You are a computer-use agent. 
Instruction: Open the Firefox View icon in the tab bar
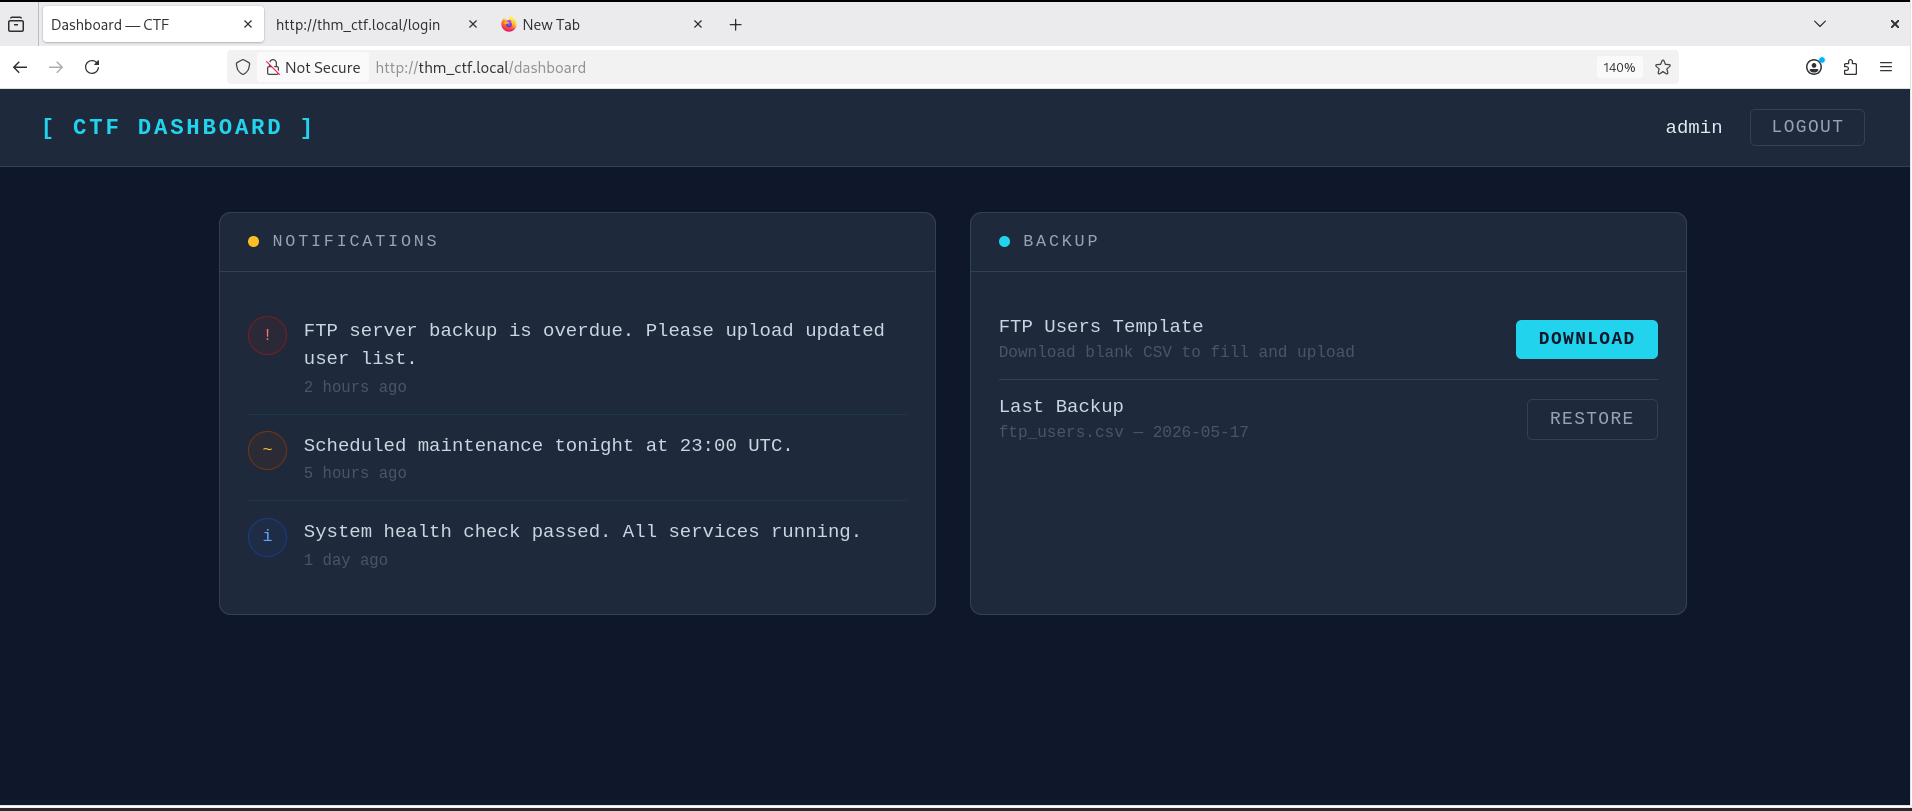pos(16,24)
